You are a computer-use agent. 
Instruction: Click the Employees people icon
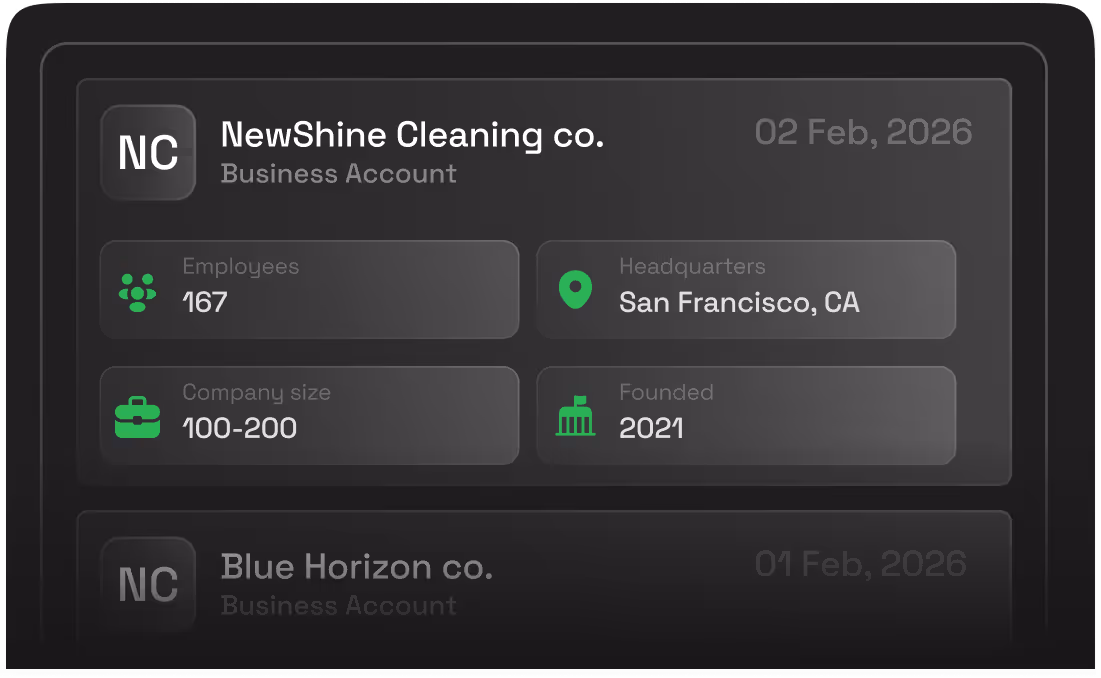coord(138,289)
